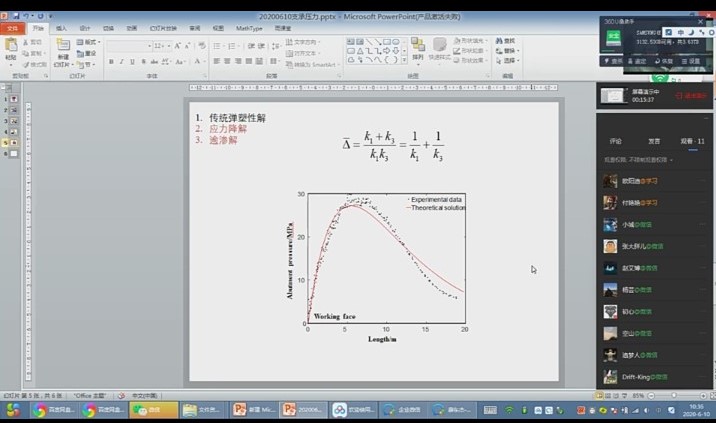Toggle Strikethrough (abc) formatting
The height and width of the screenshot is (423, 716).
[154, 61]
